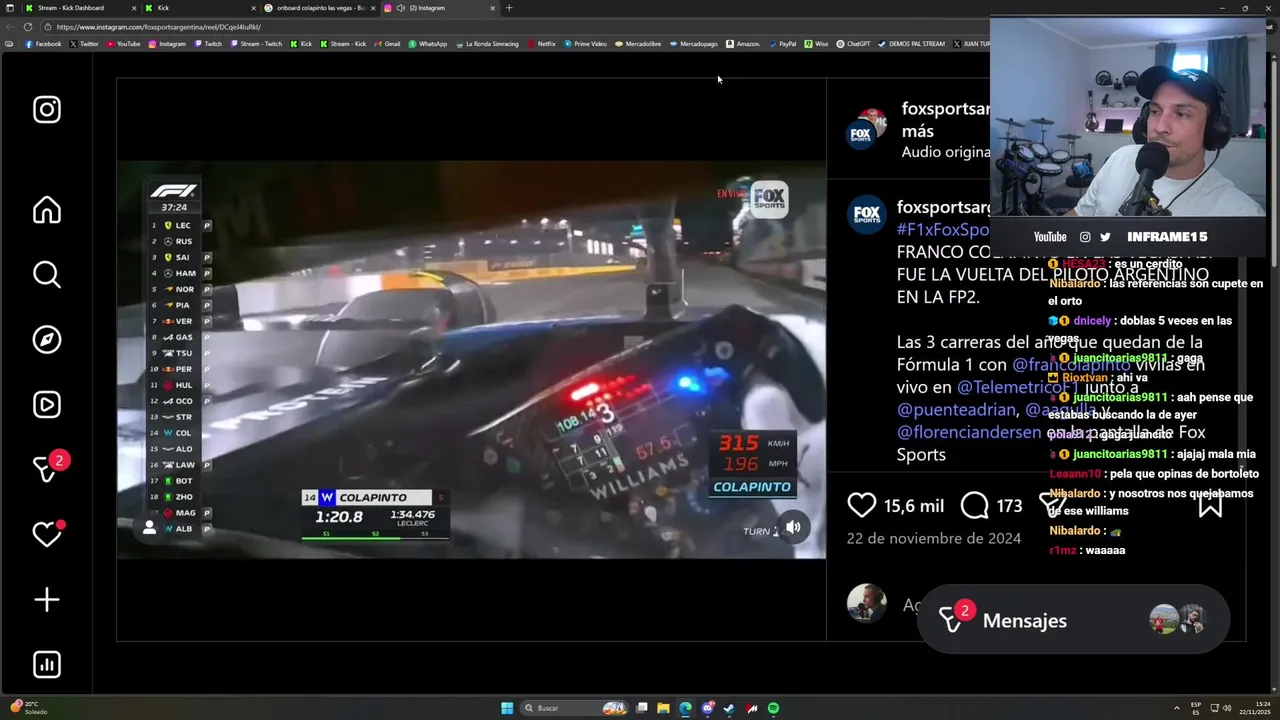Go to Instagram Home feed icon
The width and height of the screenshot is (1280, 720).
[x=47, y=210]
